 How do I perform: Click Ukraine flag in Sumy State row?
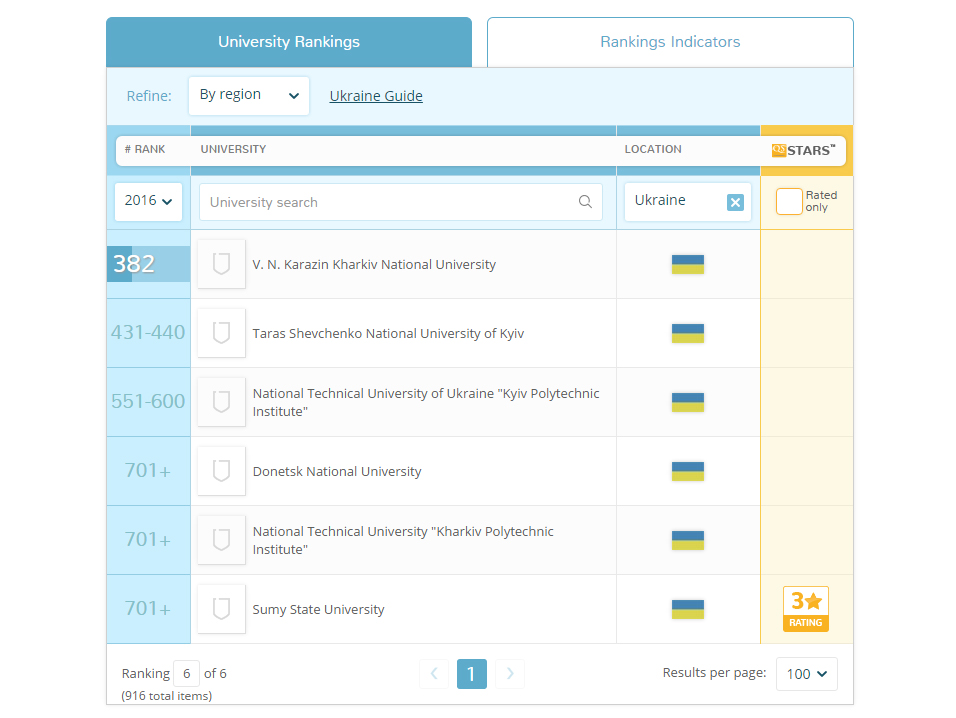(x=688, y=609)
